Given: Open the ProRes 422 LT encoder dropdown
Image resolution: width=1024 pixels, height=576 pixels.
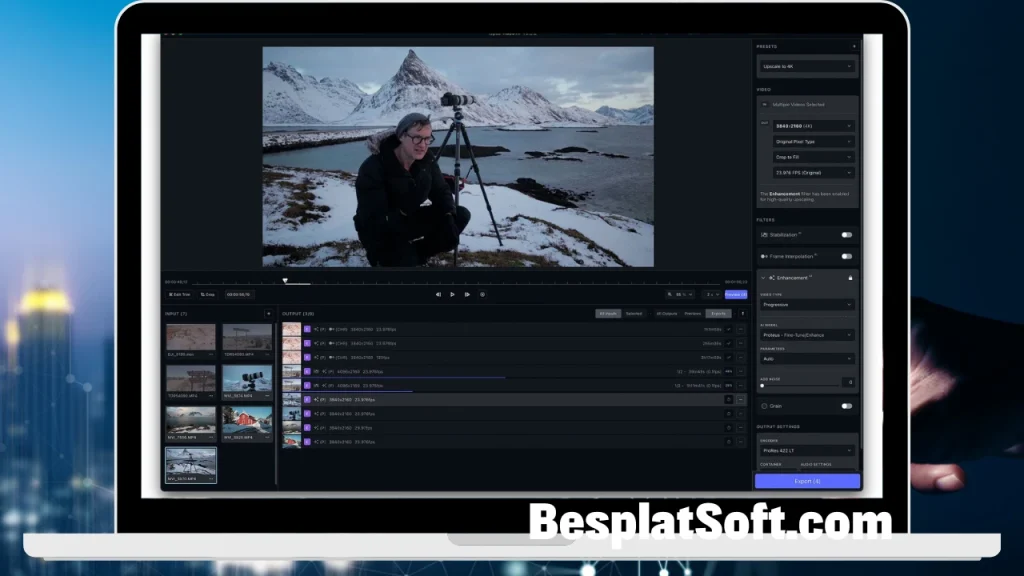Looking at the screenshot, I should coord(806,450).
